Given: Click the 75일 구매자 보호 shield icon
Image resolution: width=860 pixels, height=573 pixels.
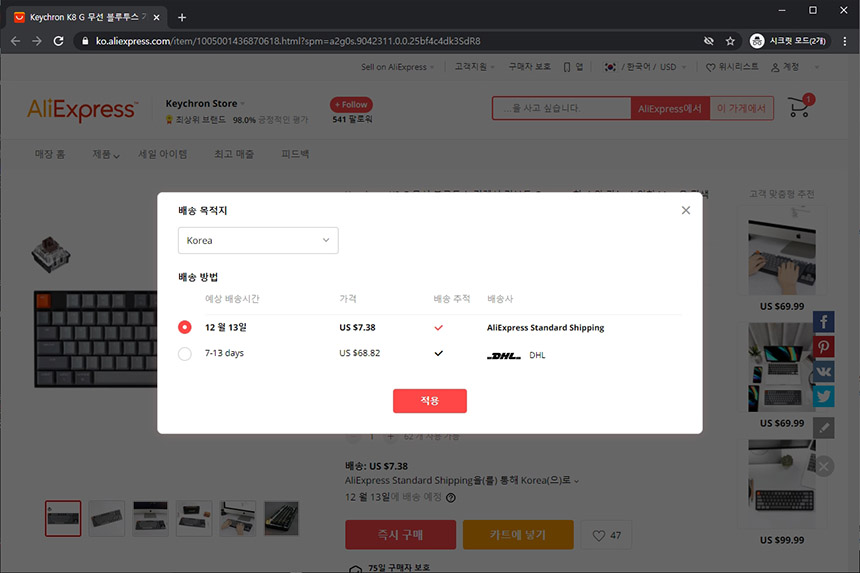Looking at the screenshot, I should (x=355, y=569).
